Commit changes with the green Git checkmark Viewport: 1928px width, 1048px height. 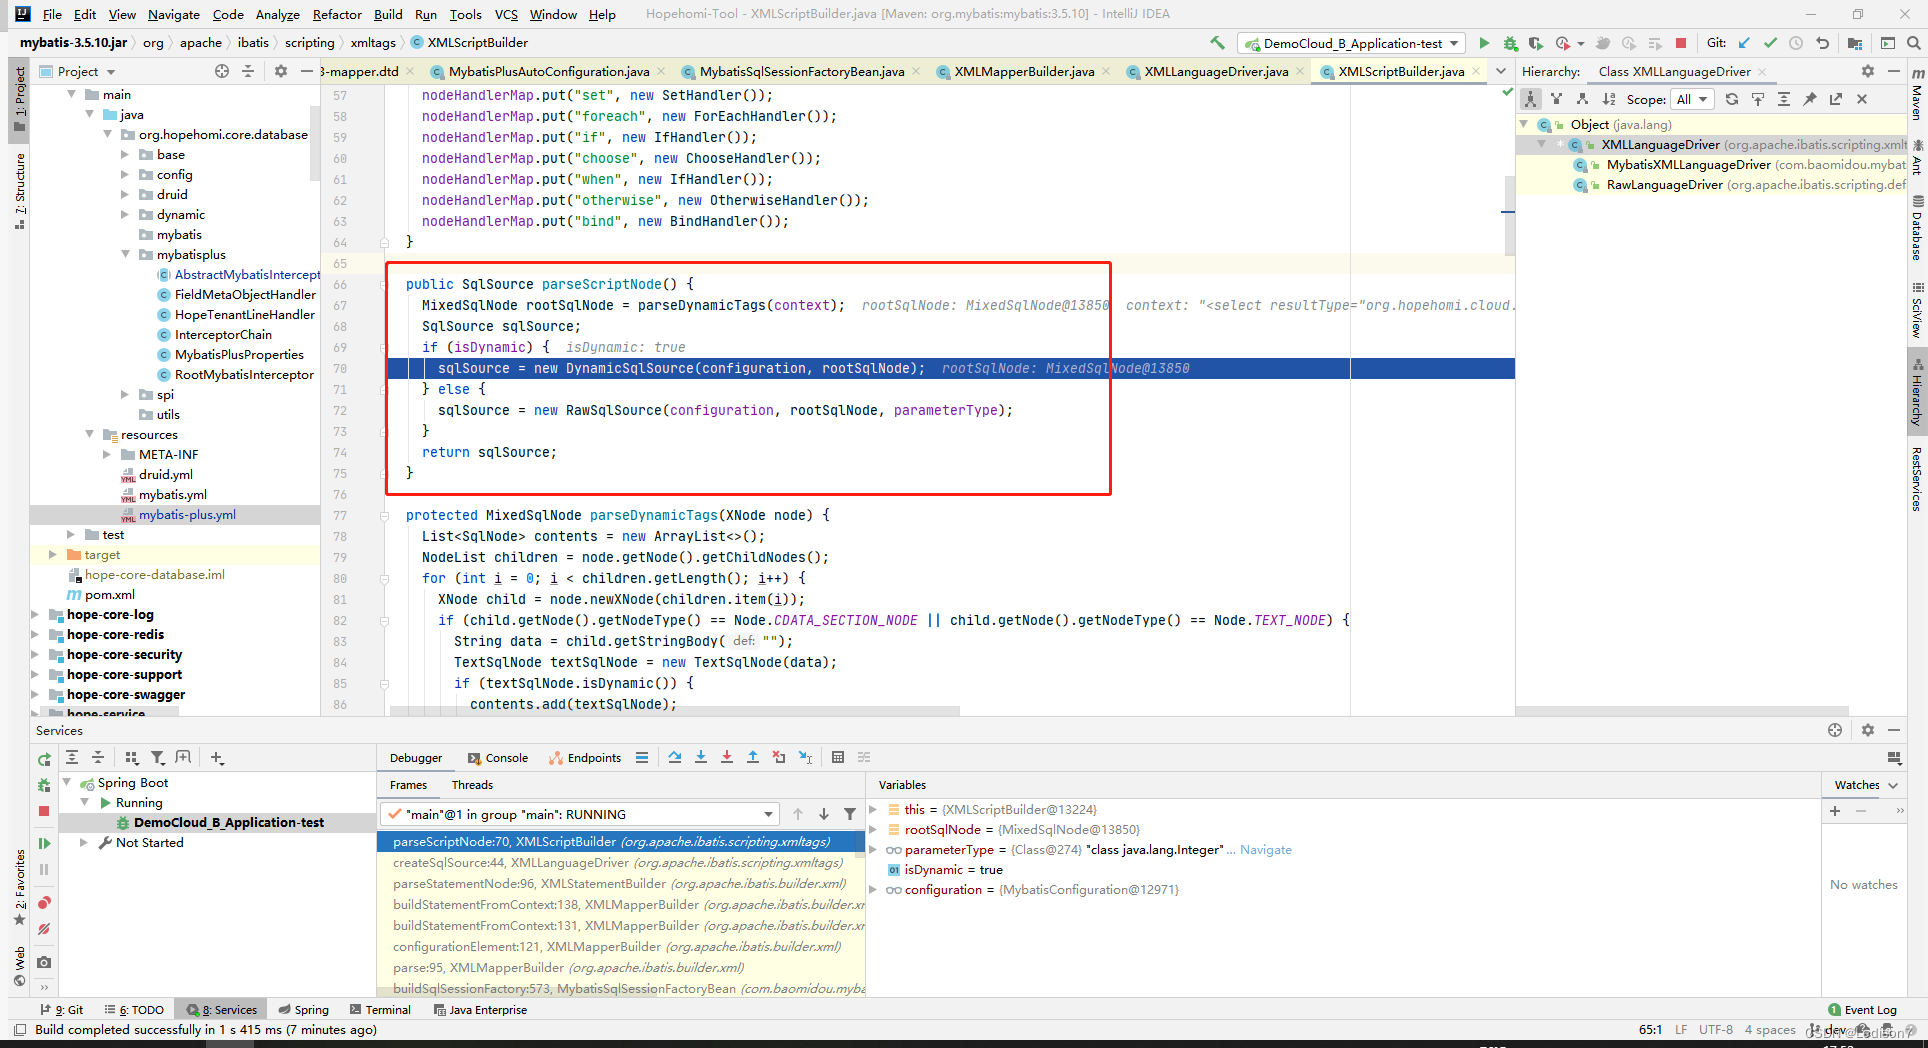coord(1770,43)
